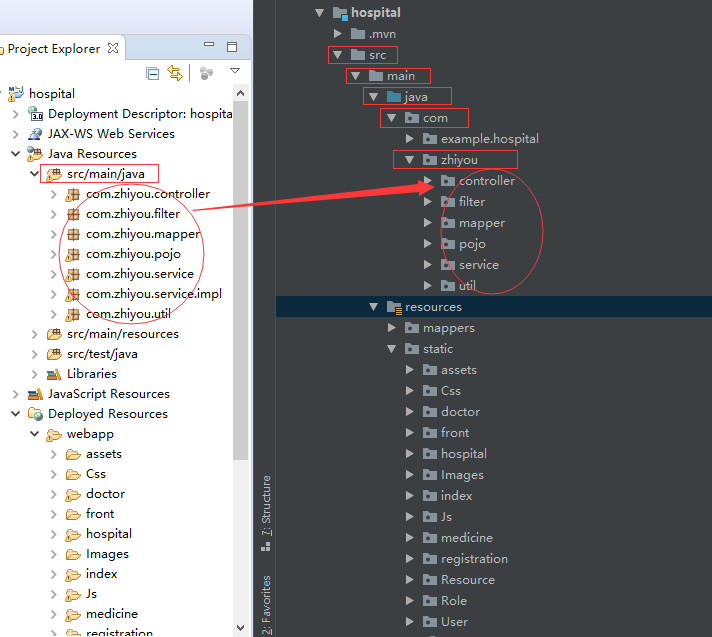Collapse the static folder in IntelliJ
Image resolution: width=712 pixels, height=637 pixels.
[391, 349]
